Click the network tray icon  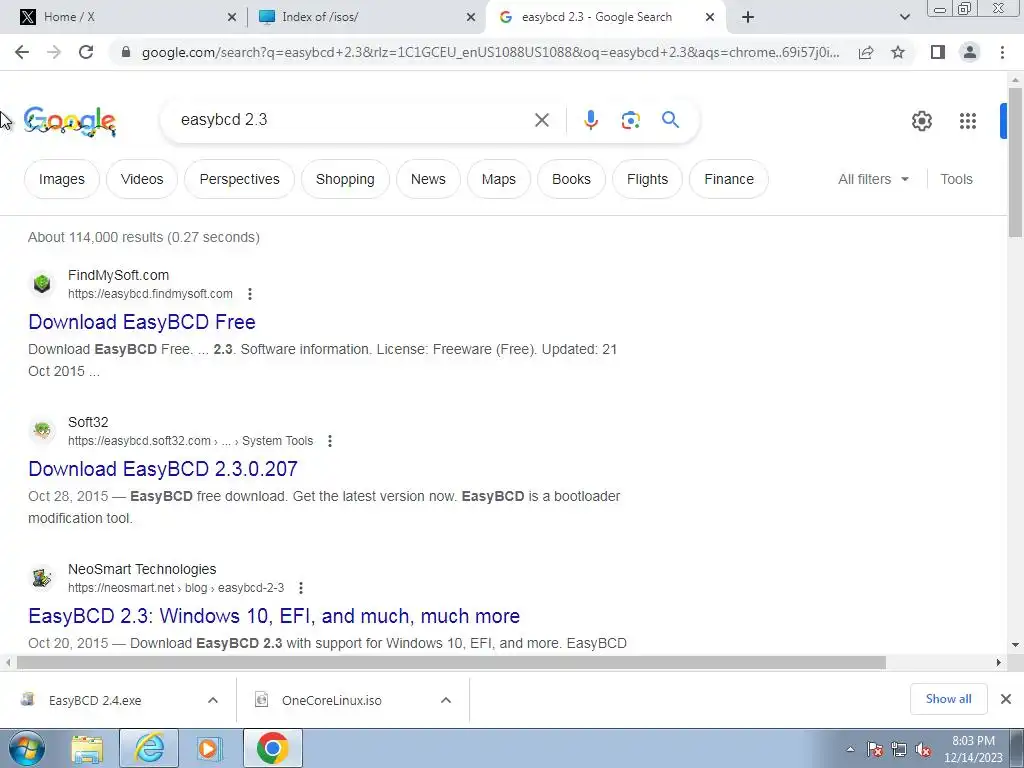[x=899, y=750]
